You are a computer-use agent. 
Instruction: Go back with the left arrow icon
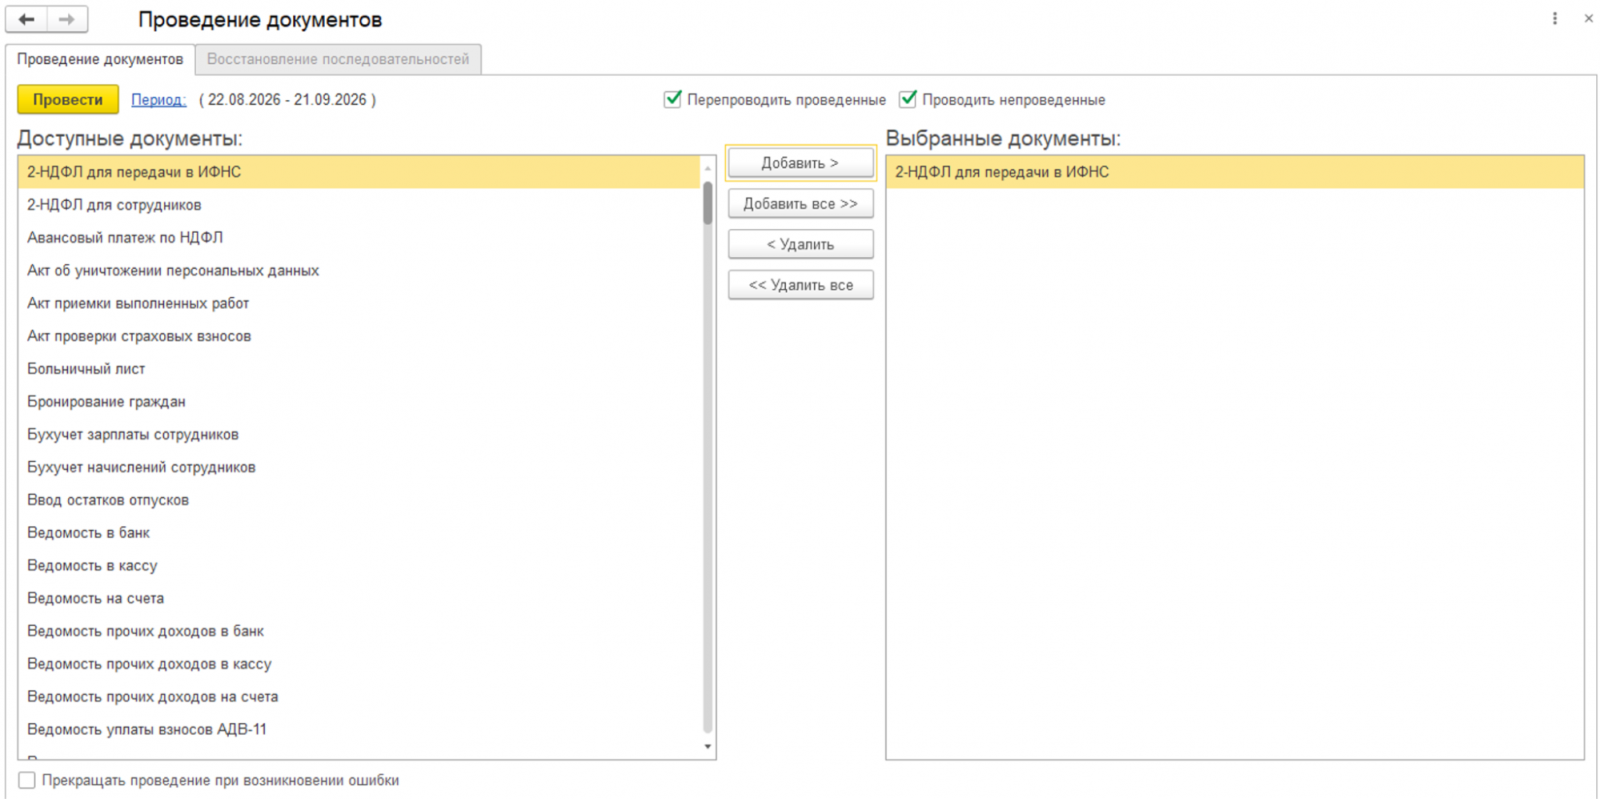click(27, 19)
